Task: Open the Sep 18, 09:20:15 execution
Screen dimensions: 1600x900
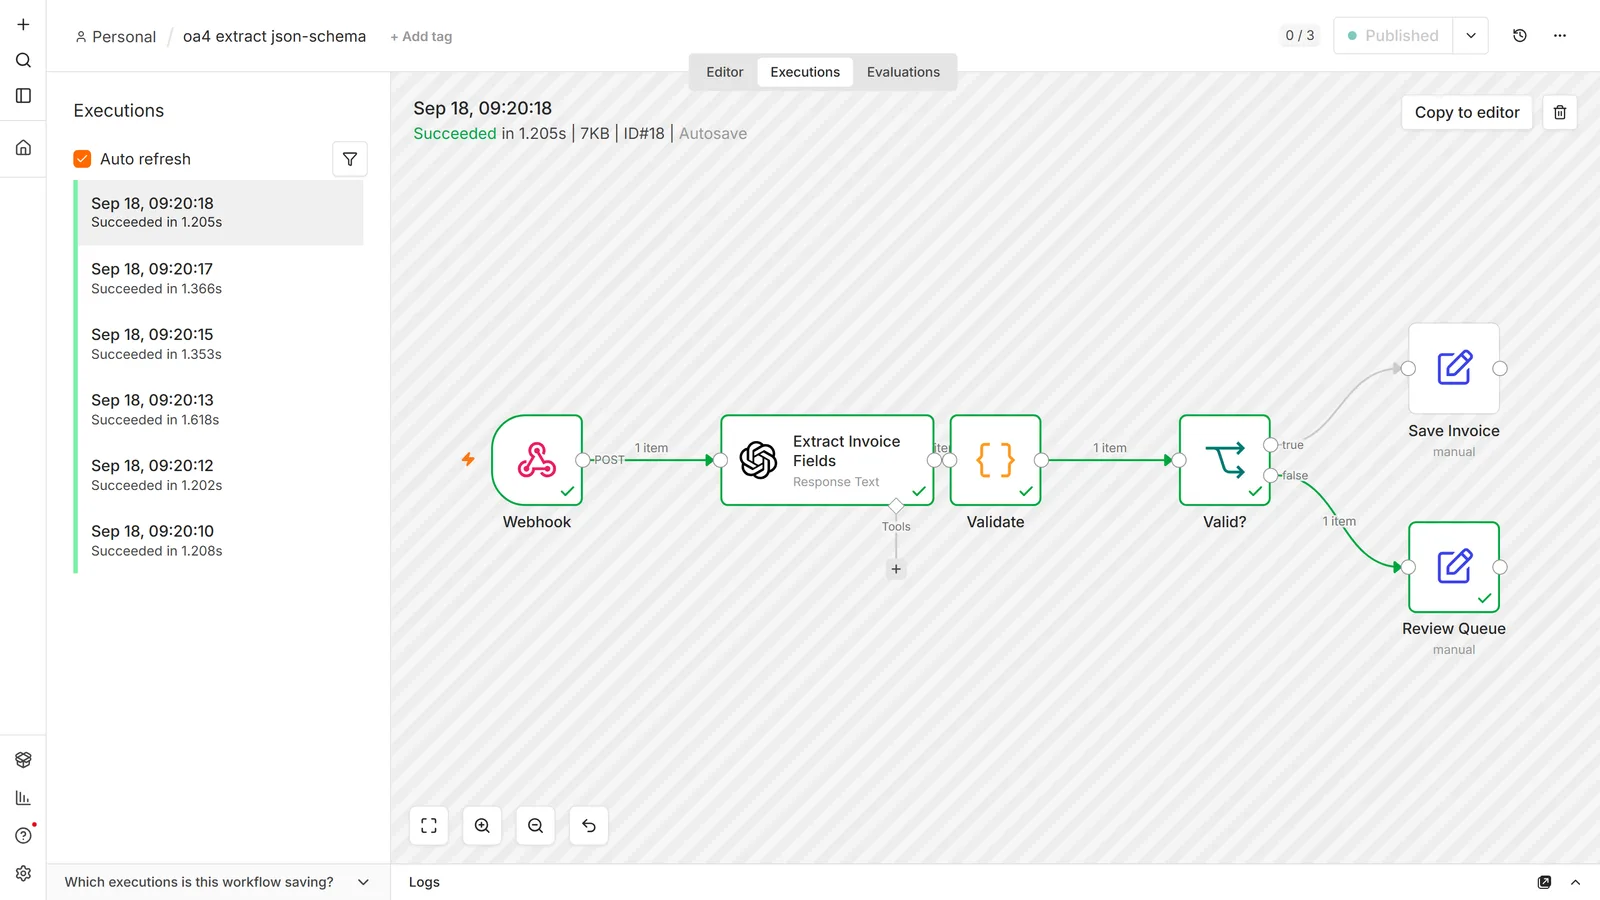Action: 220,344
